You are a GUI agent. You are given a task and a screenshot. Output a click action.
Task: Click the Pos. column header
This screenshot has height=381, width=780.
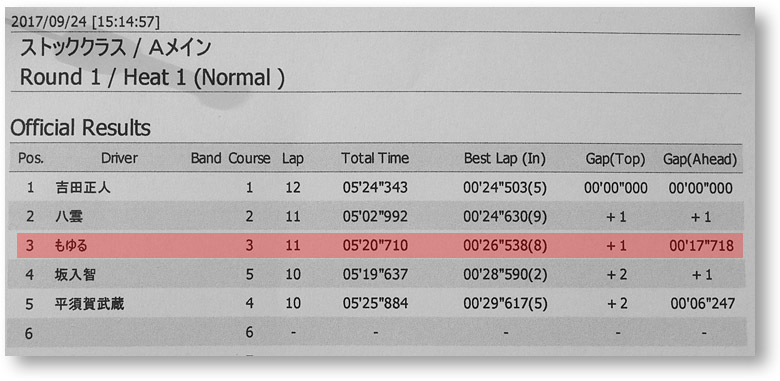pos(31,159)
